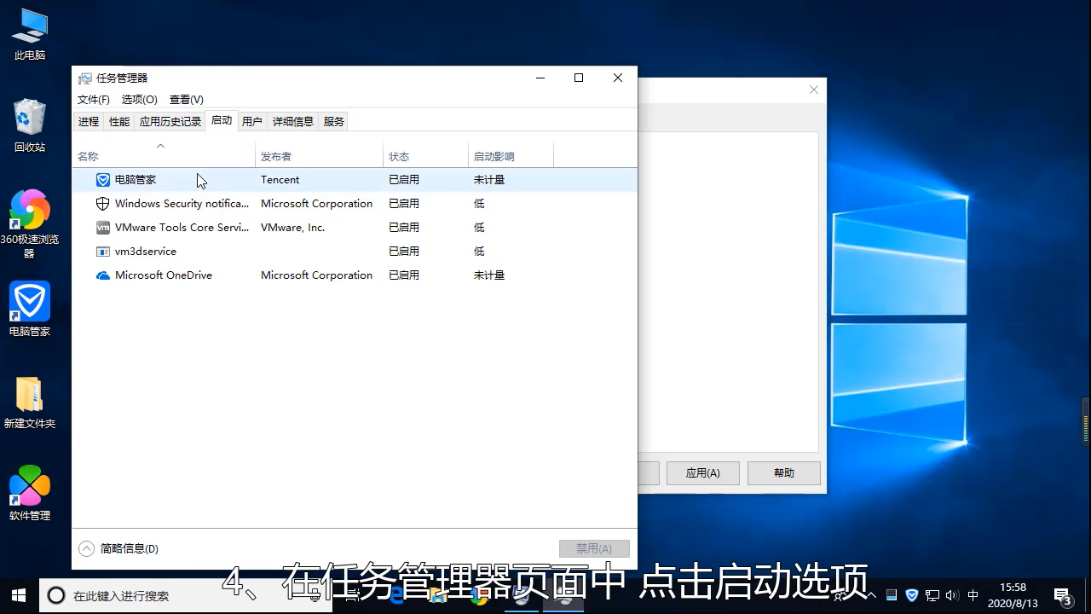This screenshot has height=614, width=1091.
Task: Click the 帮助 button
Action: [784, 473]
